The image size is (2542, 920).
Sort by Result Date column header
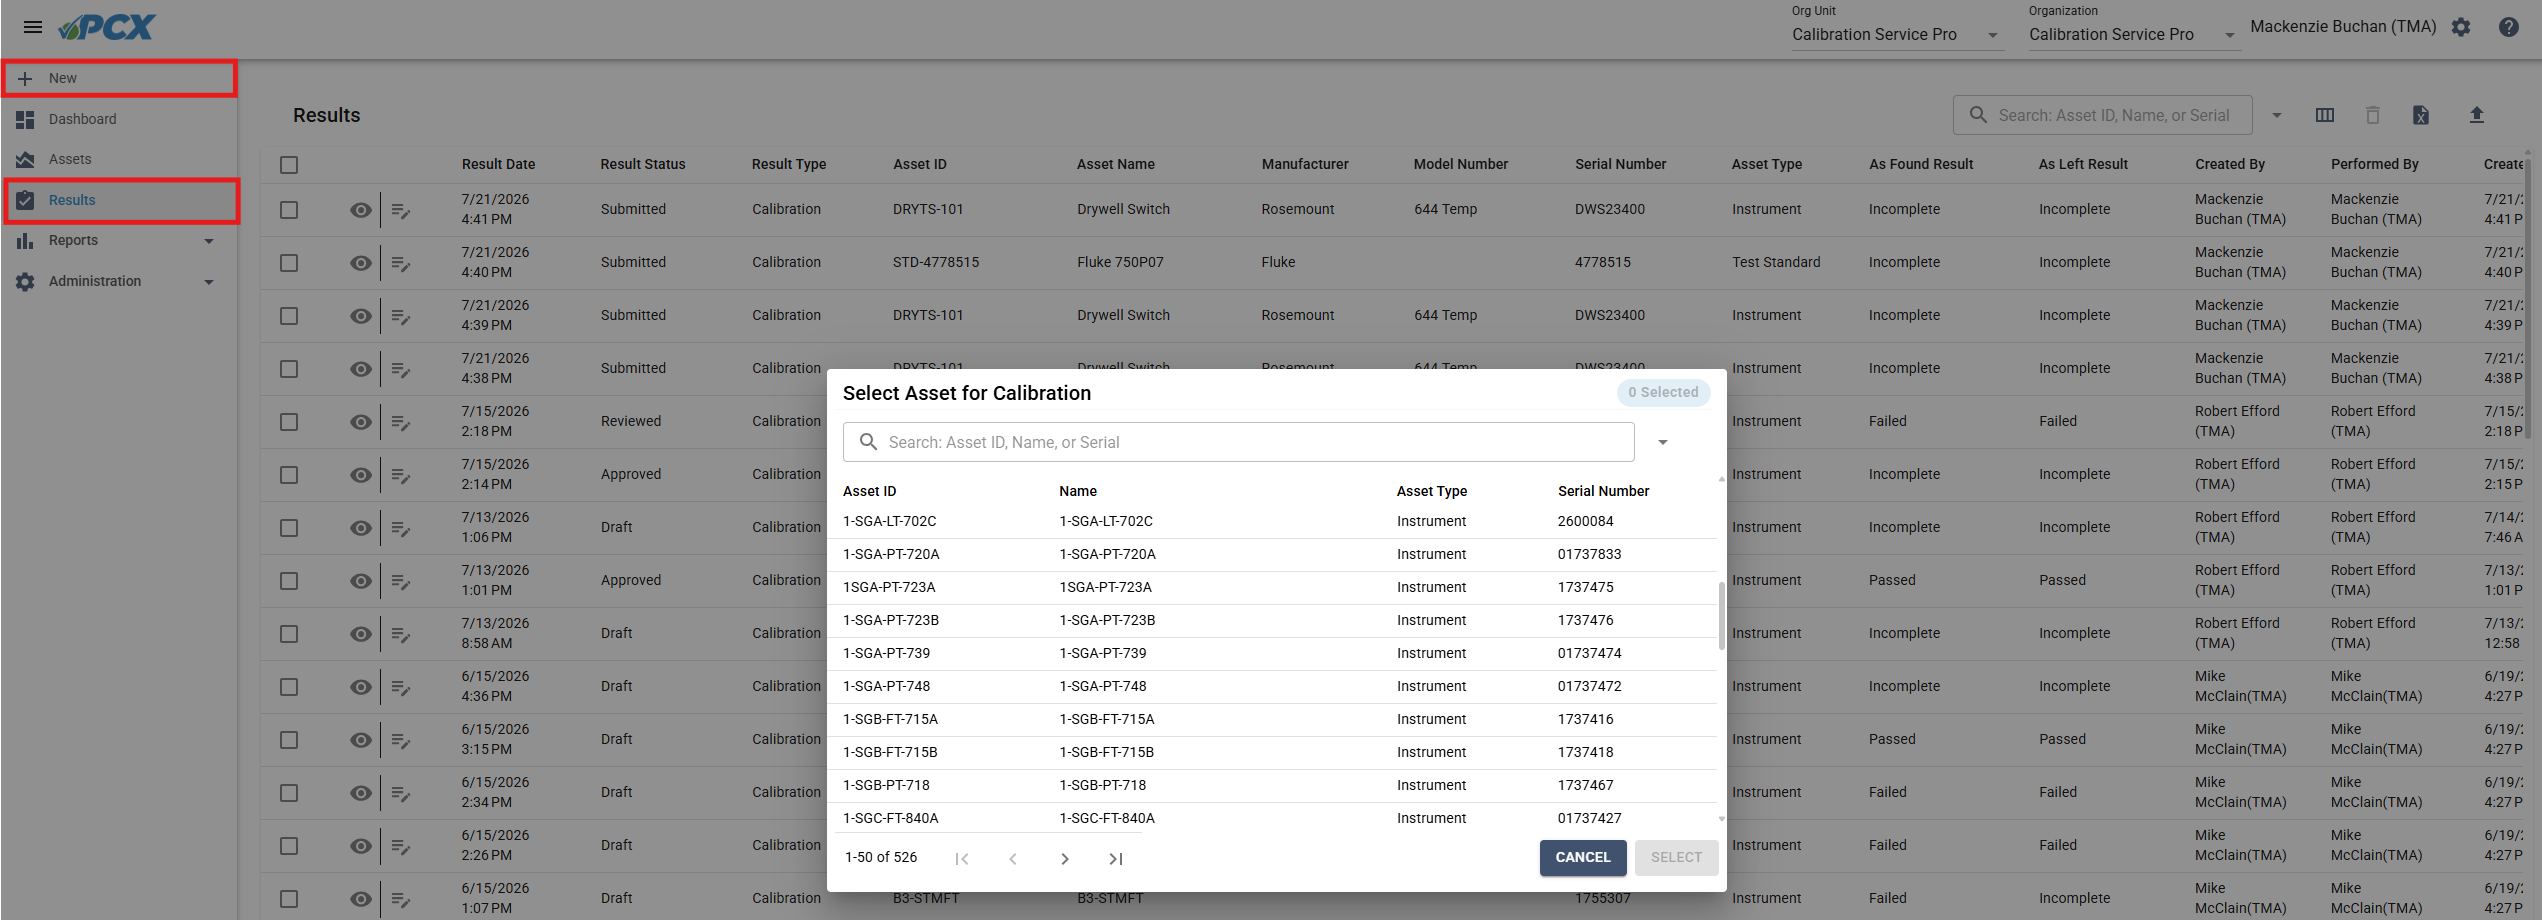pyautogui.click(x=498, y=164)
